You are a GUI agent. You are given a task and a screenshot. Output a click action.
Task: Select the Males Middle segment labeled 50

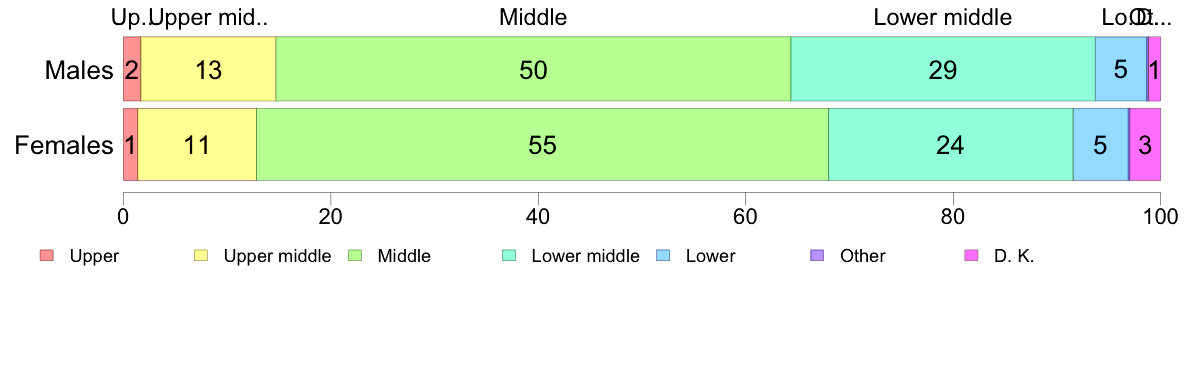coord(533,69)
